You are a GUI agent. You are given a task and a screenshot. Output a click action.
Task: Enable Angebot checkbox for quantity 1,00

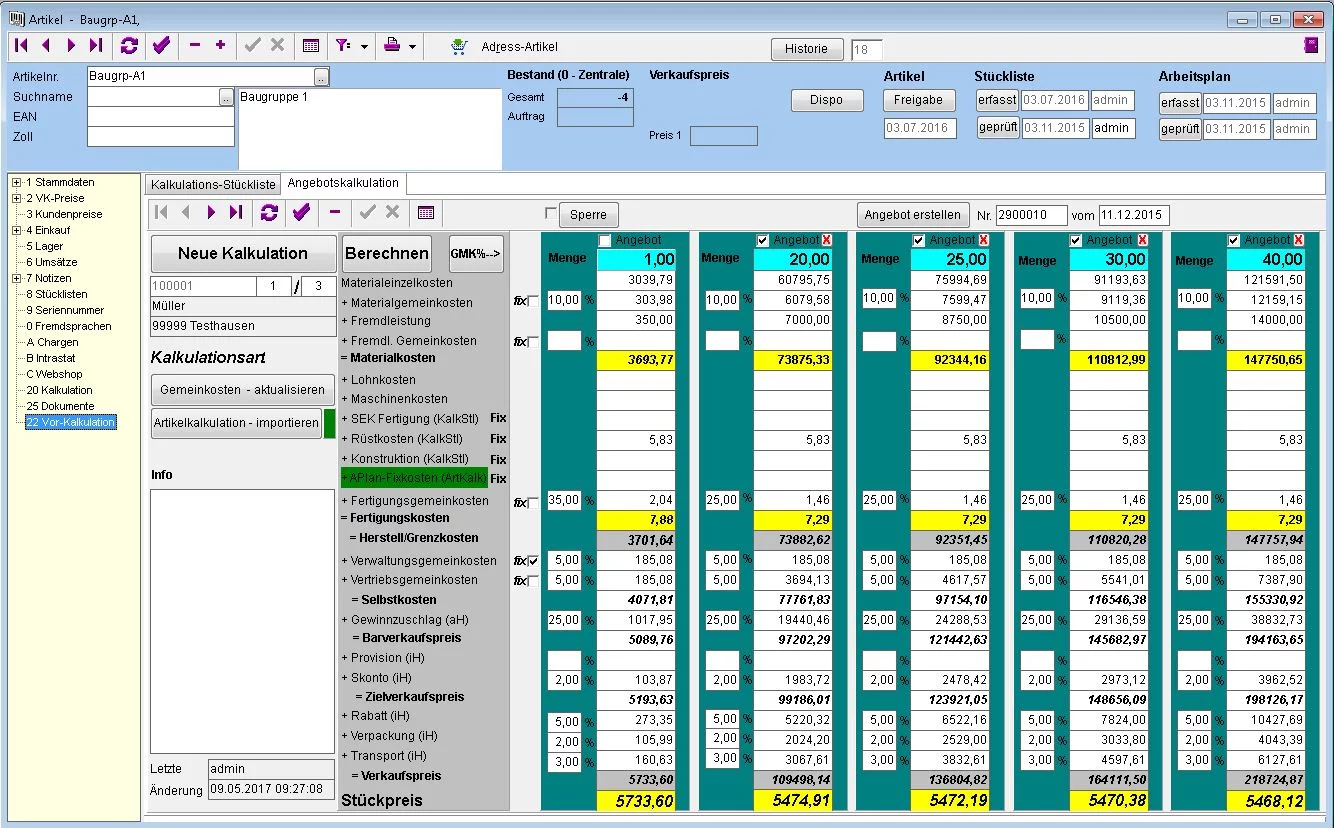click(604, 240)
